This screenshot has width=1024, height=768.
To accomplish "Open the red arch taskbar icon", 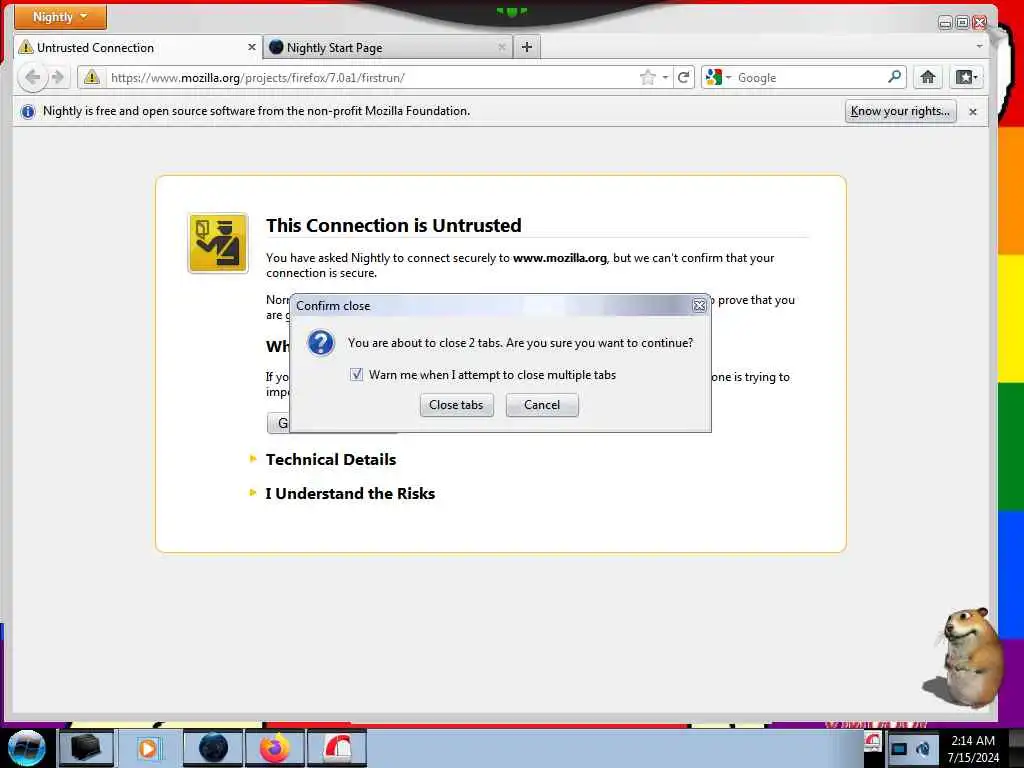I will (x=337, y=748).
